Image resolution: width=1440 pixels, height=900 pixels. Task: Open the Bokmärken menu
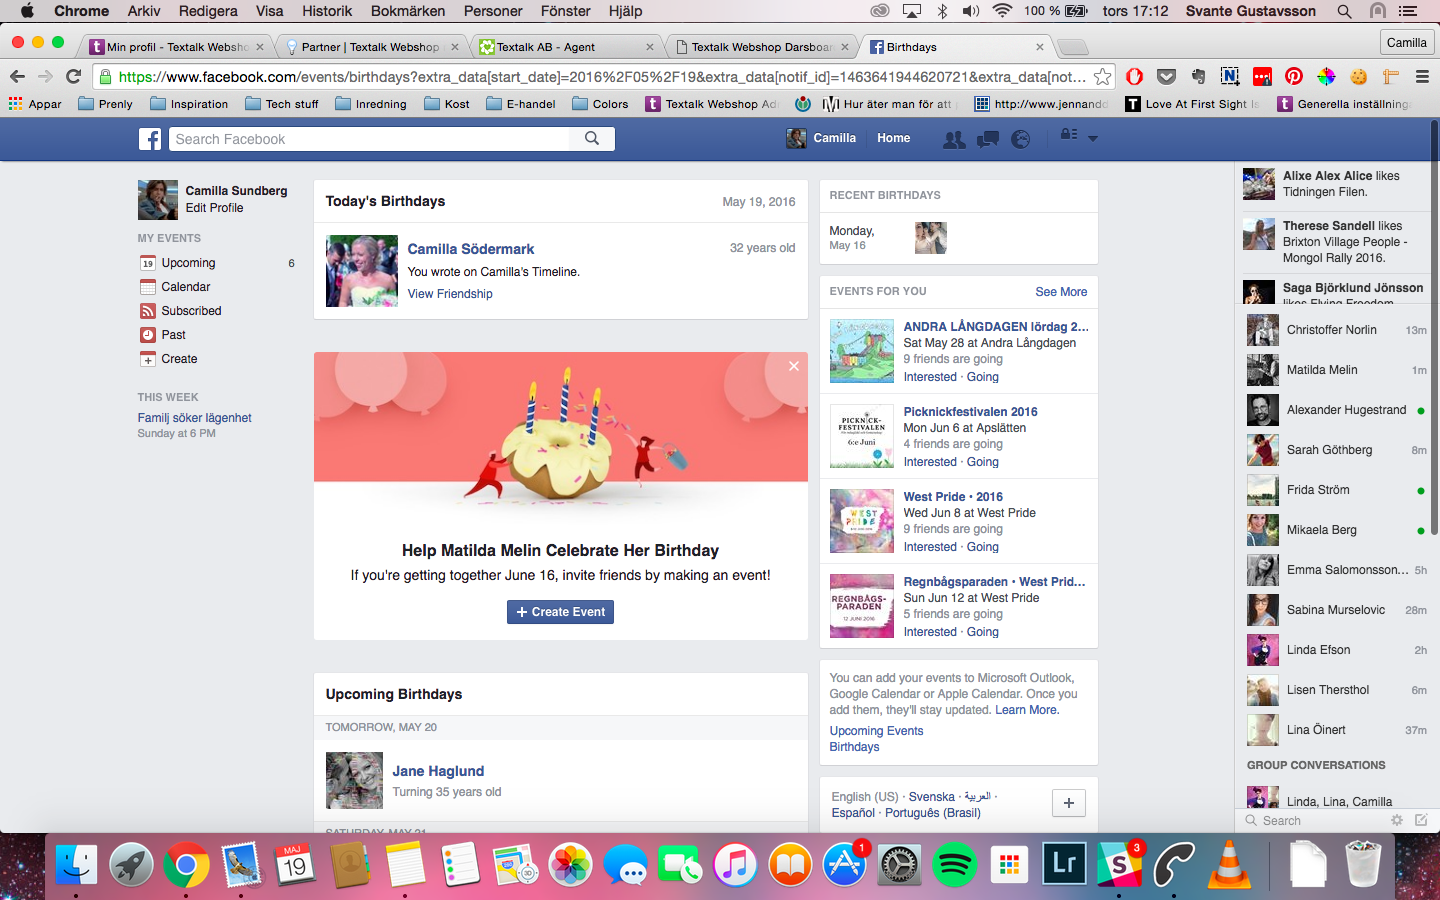coord(408,11)
